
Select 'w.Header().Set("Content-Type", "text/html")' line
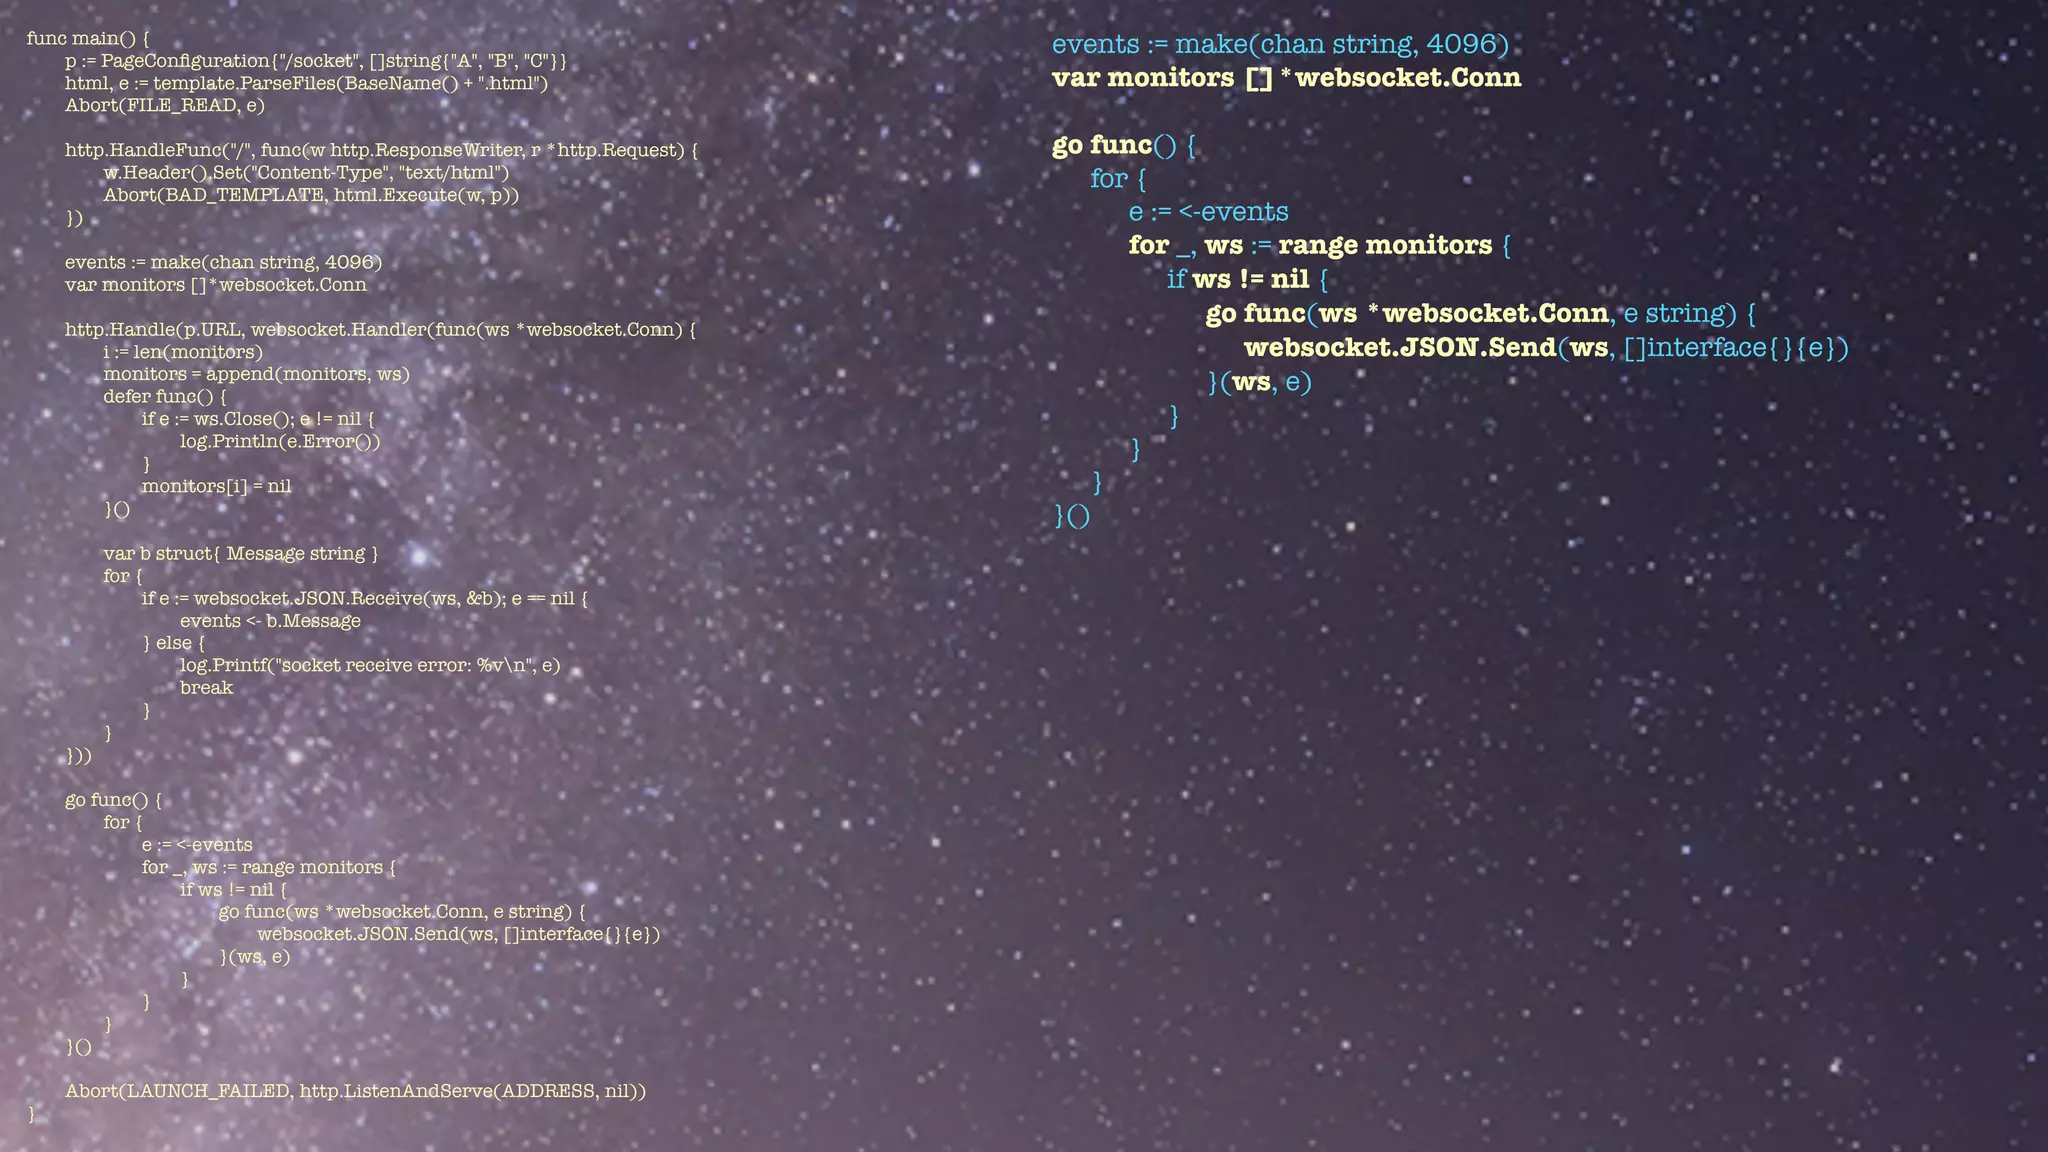307,172
